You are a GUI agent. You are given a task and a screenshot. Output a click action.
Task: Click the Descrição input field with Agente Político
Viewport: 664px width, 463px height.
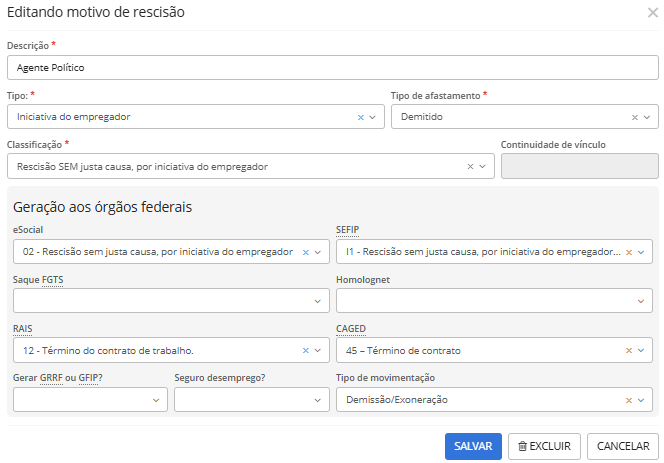[332, 67]
